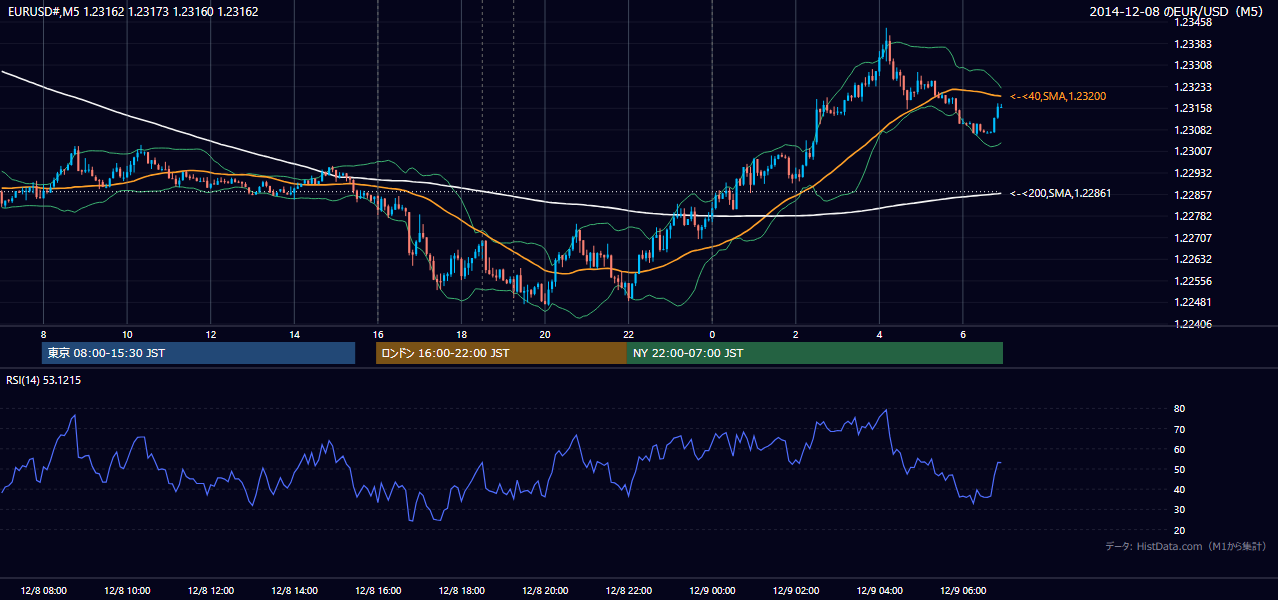Click the RSI(14) 53.1215 indicator label
The width and height of the screenshot is (1278, 600).
[44, 380]
